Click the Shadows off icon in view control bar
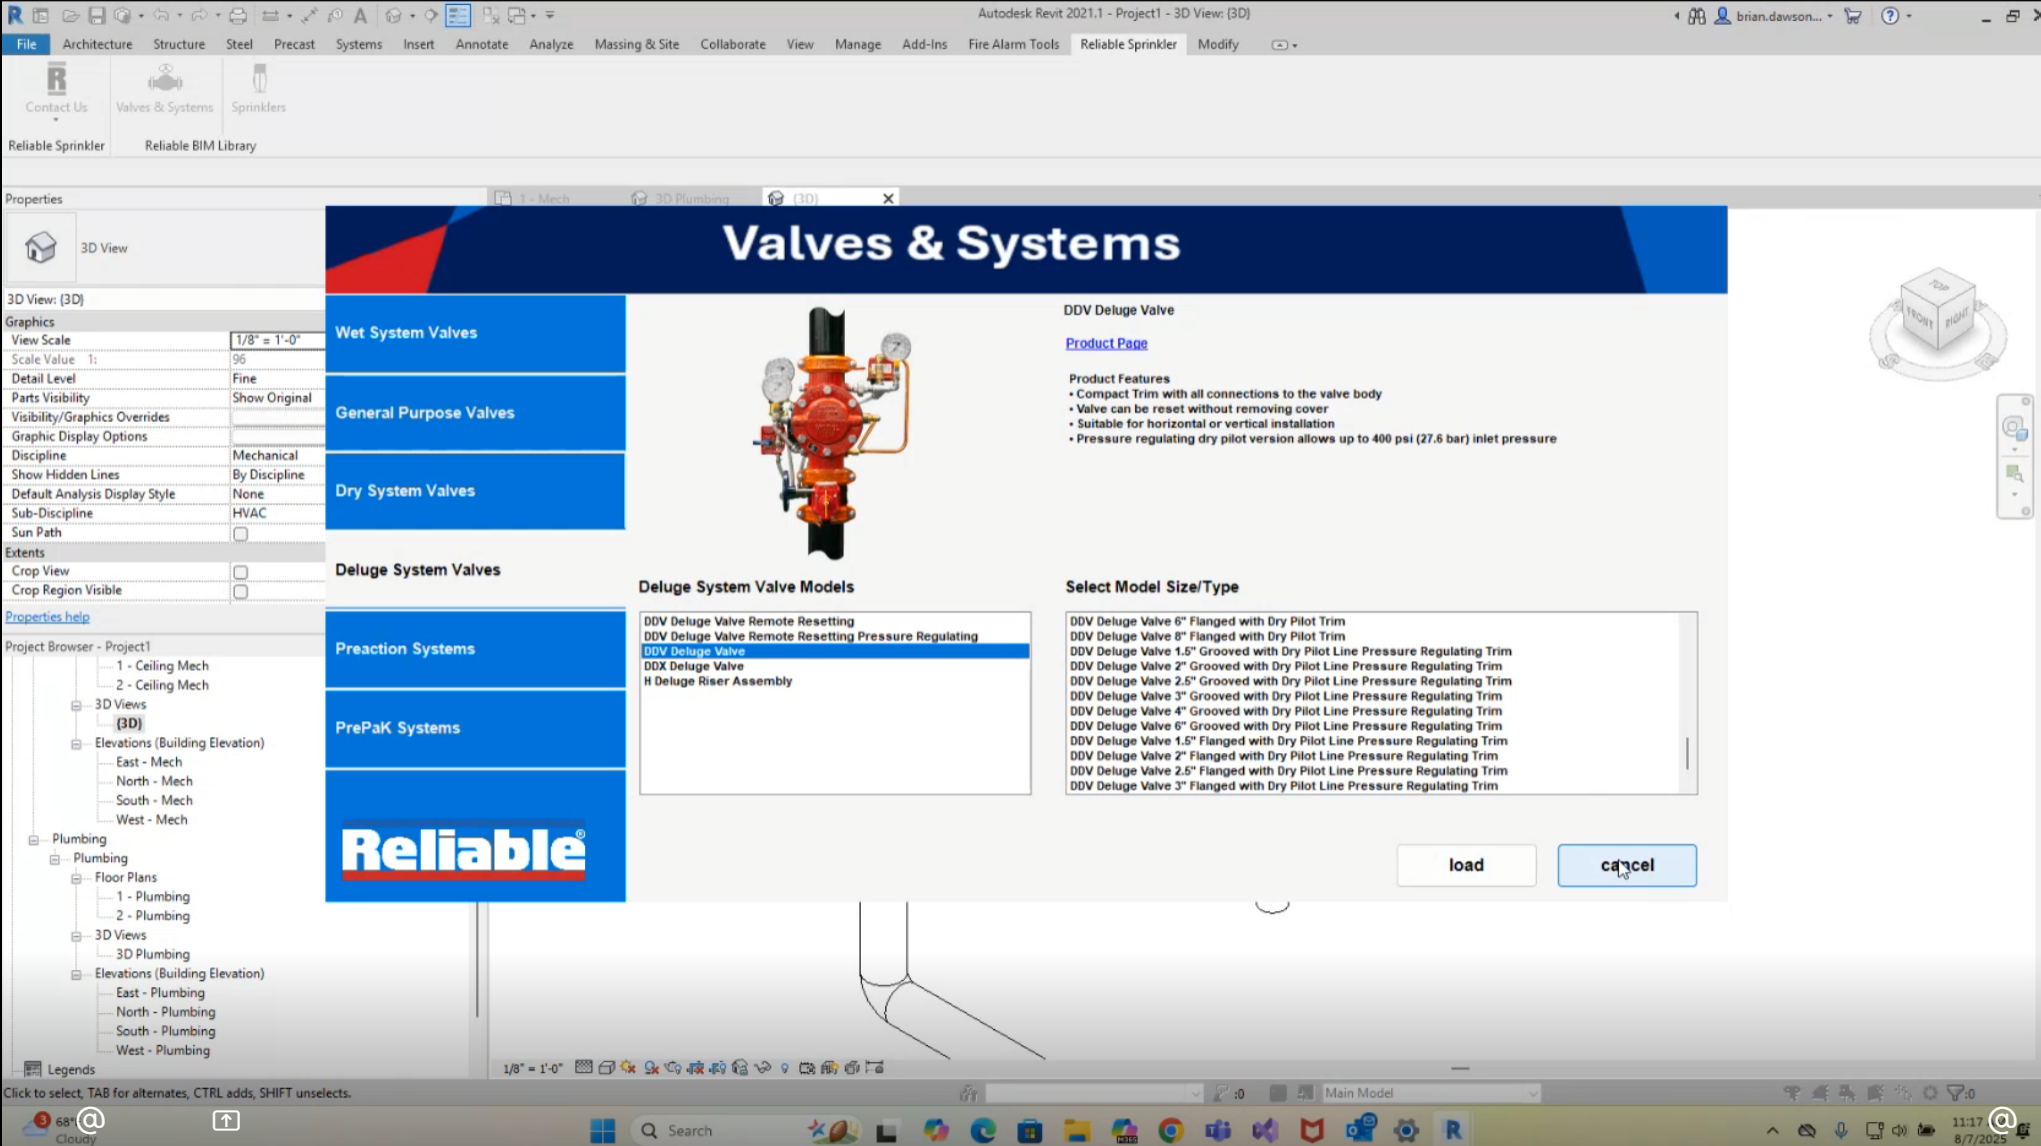Screen dimensions: 2041x1146 tap(651, 1068)
